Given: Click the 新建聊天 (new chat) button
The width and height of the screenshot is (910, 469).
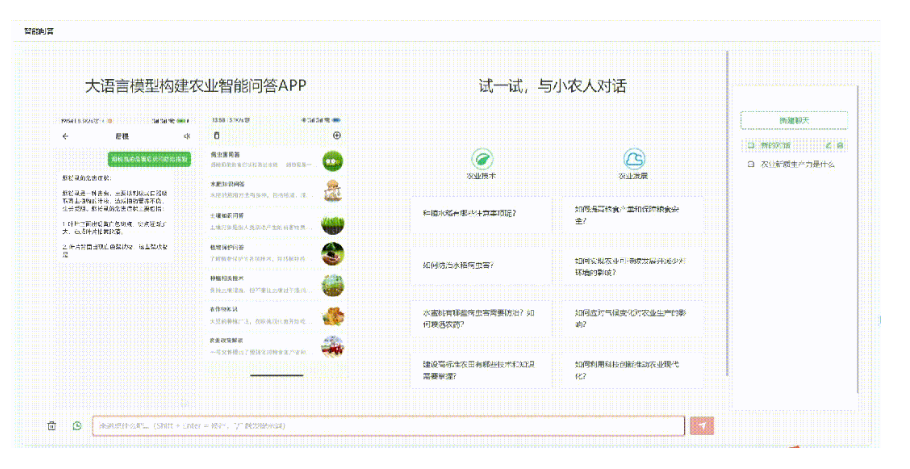Looking at the screenshot, I should (x=793, y=120).
